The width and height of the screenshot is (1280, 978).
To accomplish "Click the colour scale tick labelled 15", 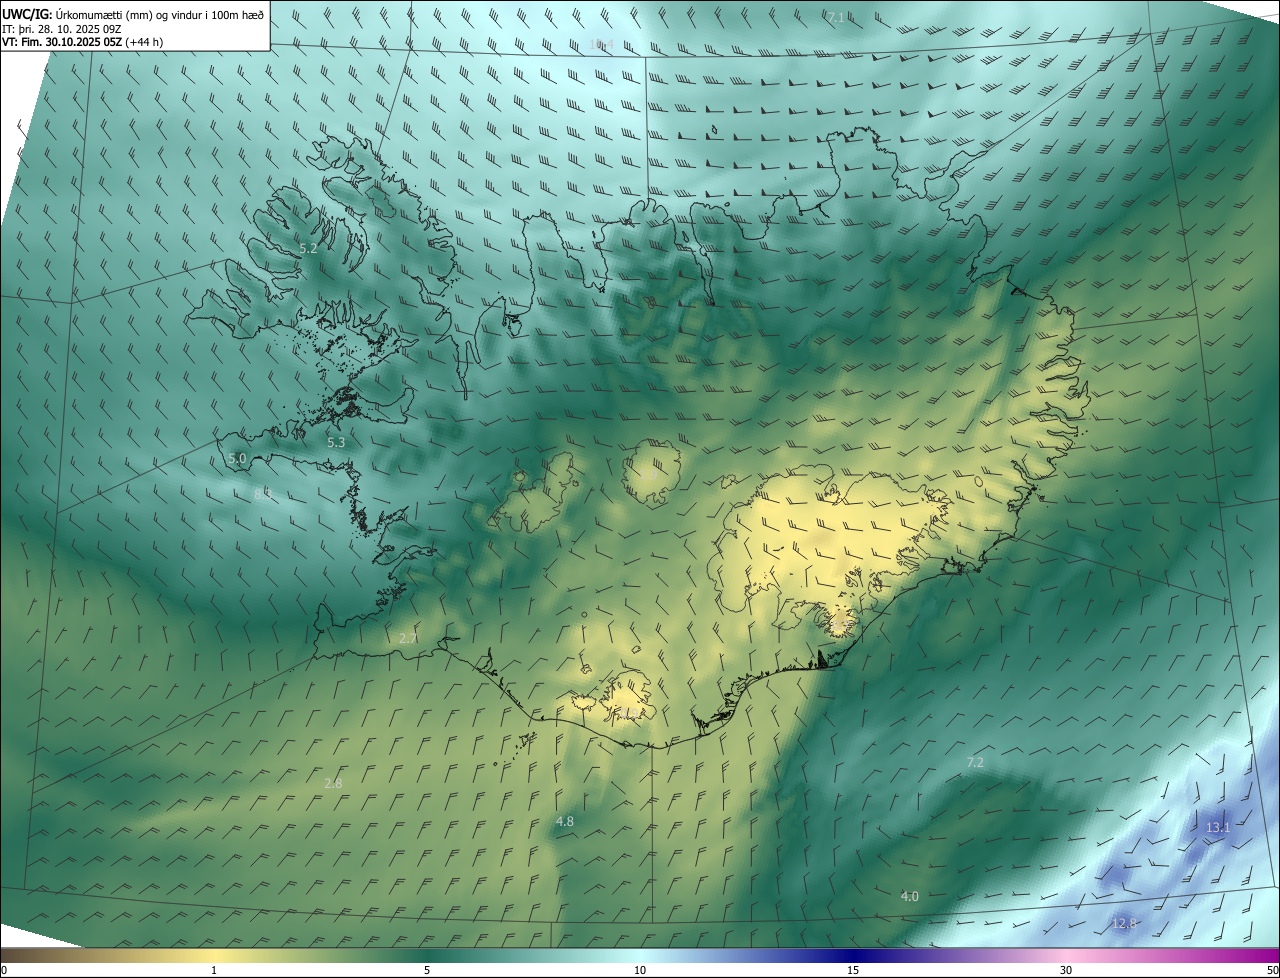I will tap(853, 970).
